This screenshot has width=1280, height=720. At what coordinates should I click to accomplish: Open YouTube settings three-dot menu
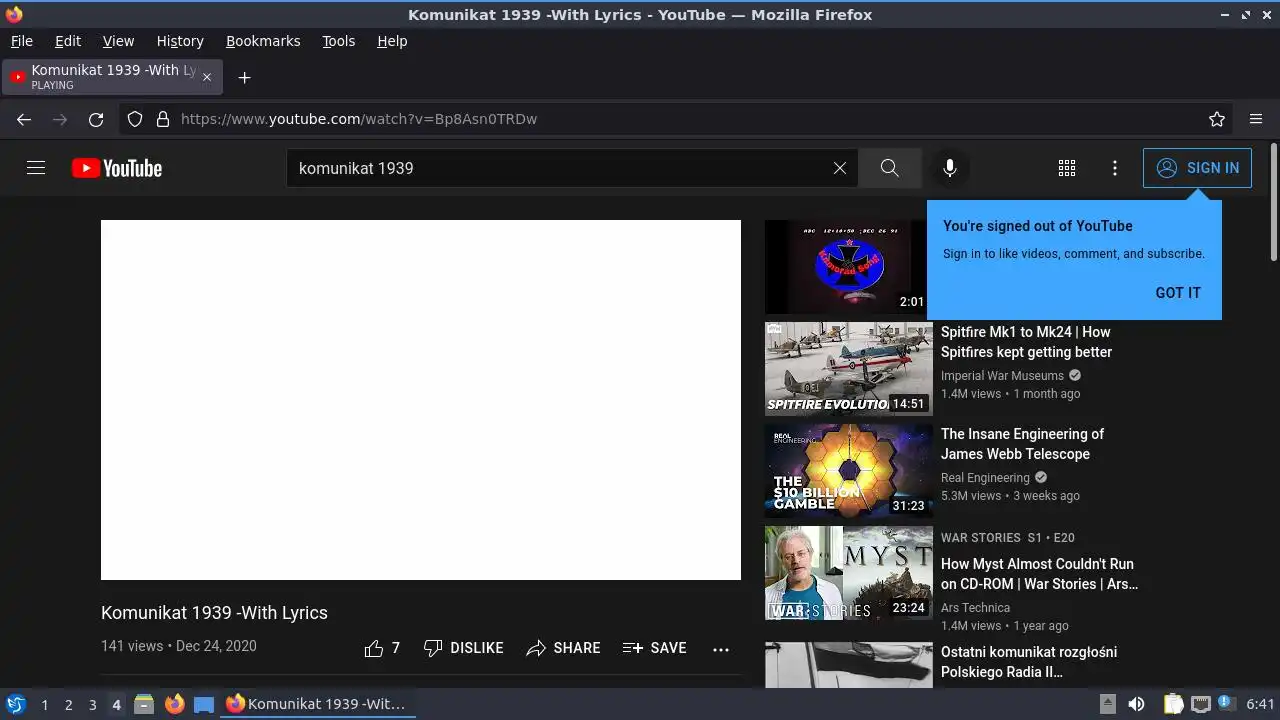(x=1115, y=168)
